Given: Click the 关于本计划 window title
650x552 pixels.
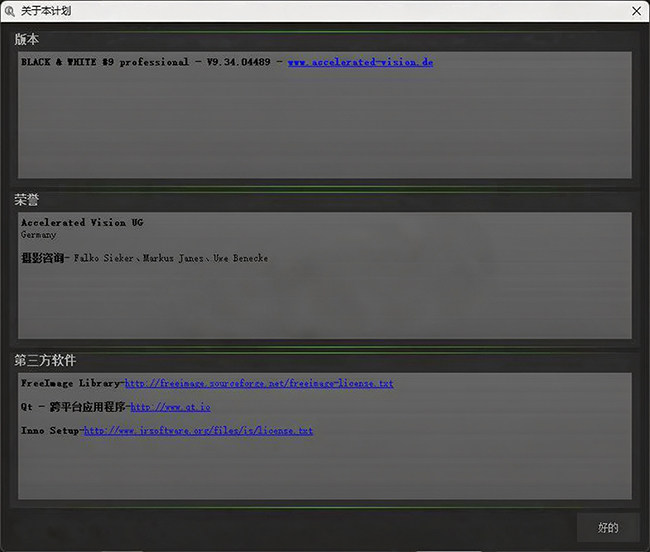Looking at the screenshot, I should click(46, 11).
